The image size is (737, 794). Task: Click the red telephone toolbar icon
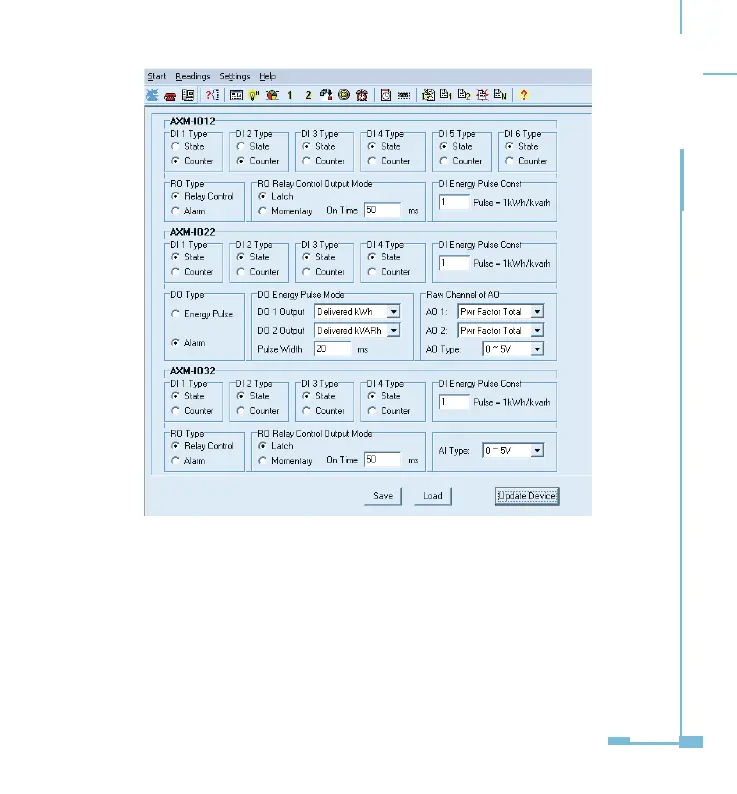tap(170, 96)
